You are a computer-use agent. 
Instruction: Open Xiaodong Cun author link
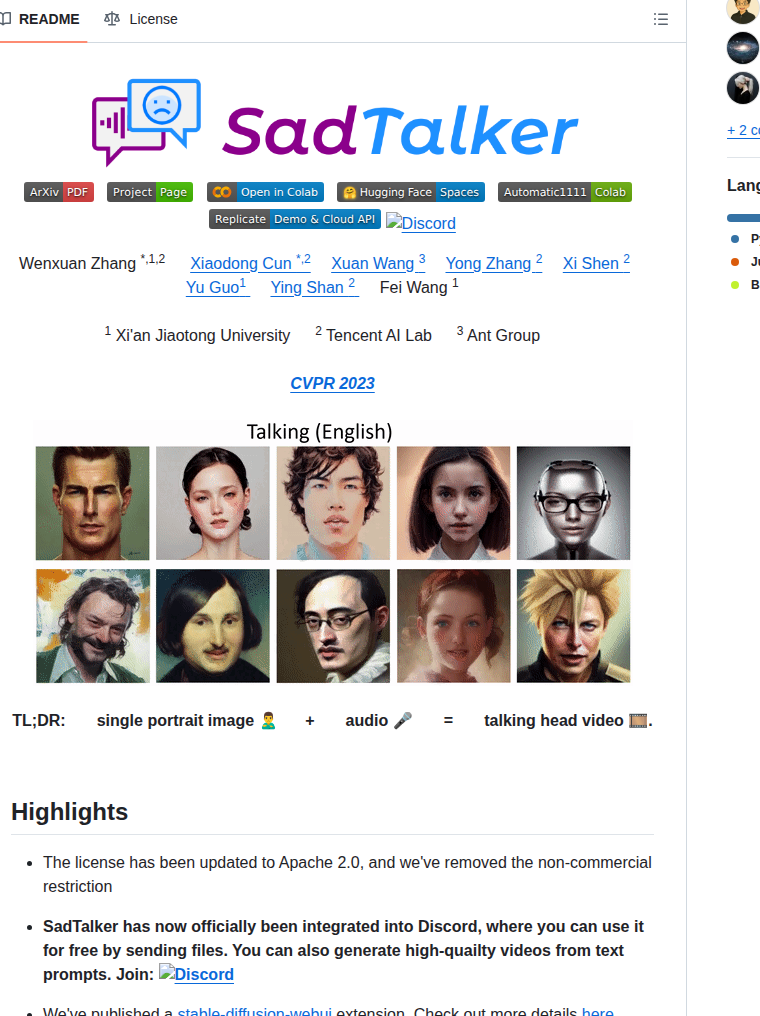pos(250,263)
